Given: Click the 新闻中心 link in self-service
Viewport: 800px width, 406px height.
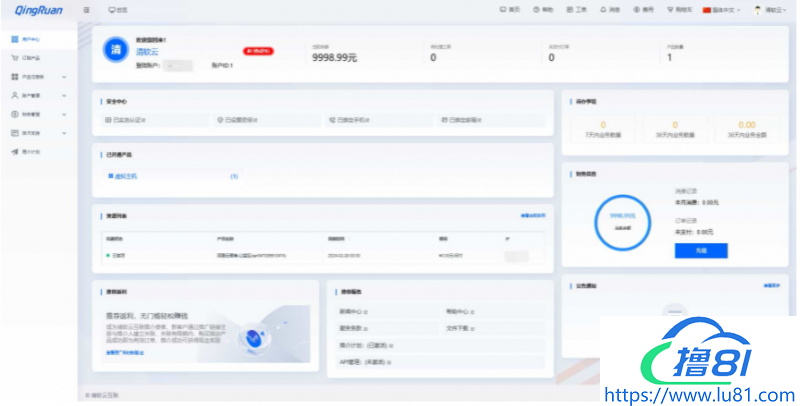Looking at the screenshot, I should coord(353,312).
